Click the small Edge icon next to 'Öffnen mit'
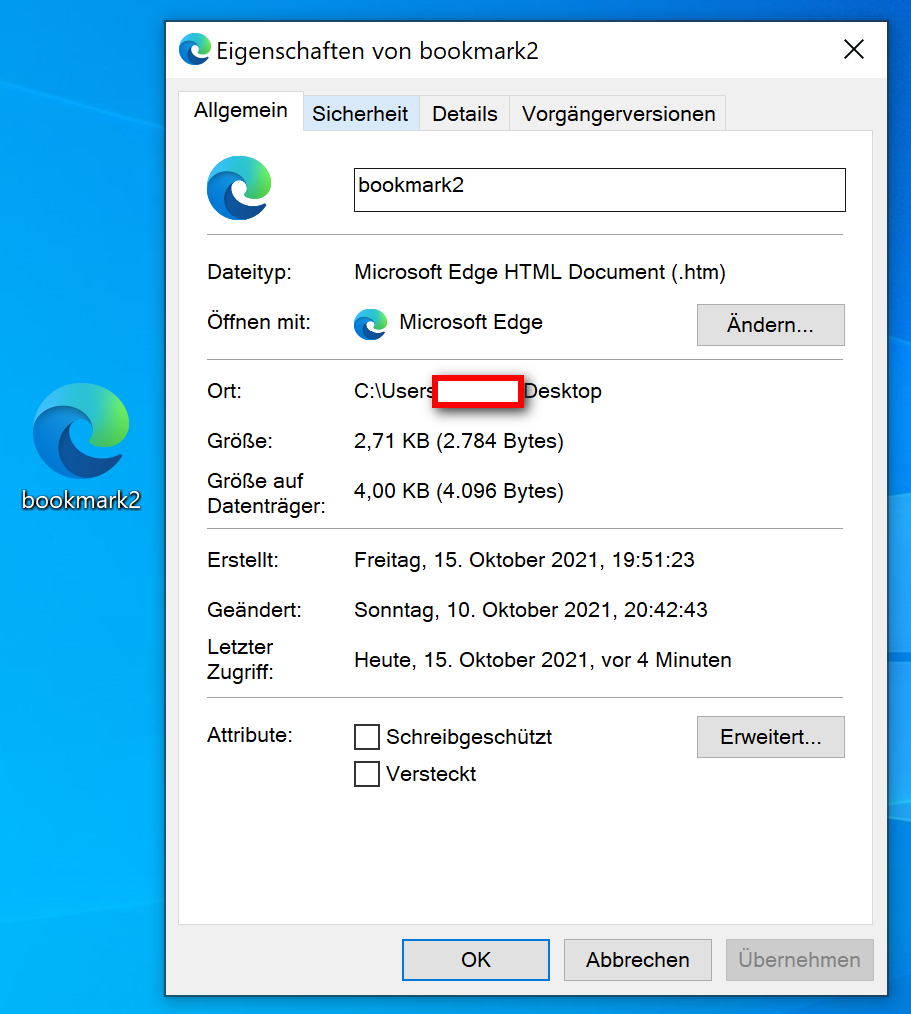911x1014 pixels. [370, 324]
